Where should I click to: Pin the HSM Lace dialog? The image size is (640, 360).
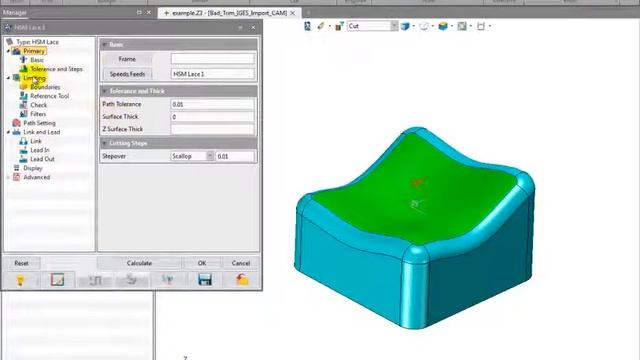(x=240, y=27)
